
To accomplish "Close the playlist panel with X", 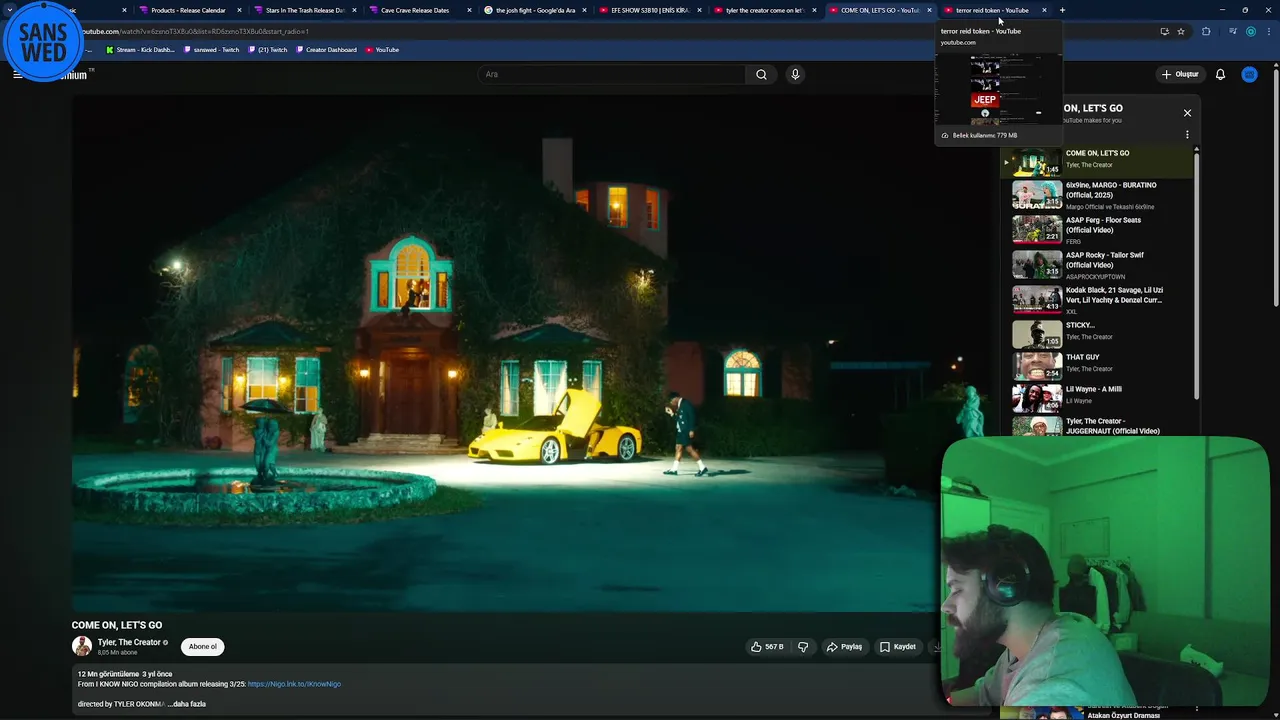I will point(1187,113).
